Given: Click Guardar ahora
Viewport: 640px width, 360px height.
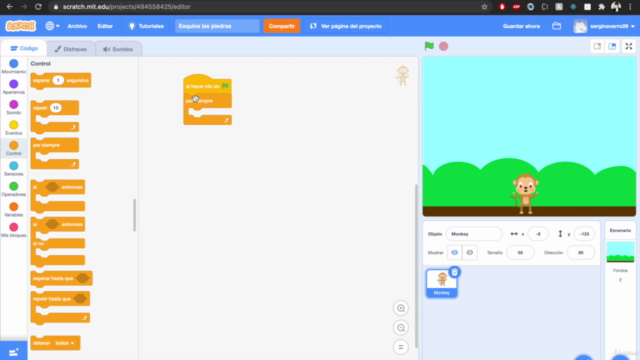Looking at the screenshot, I should coord(521,26).
